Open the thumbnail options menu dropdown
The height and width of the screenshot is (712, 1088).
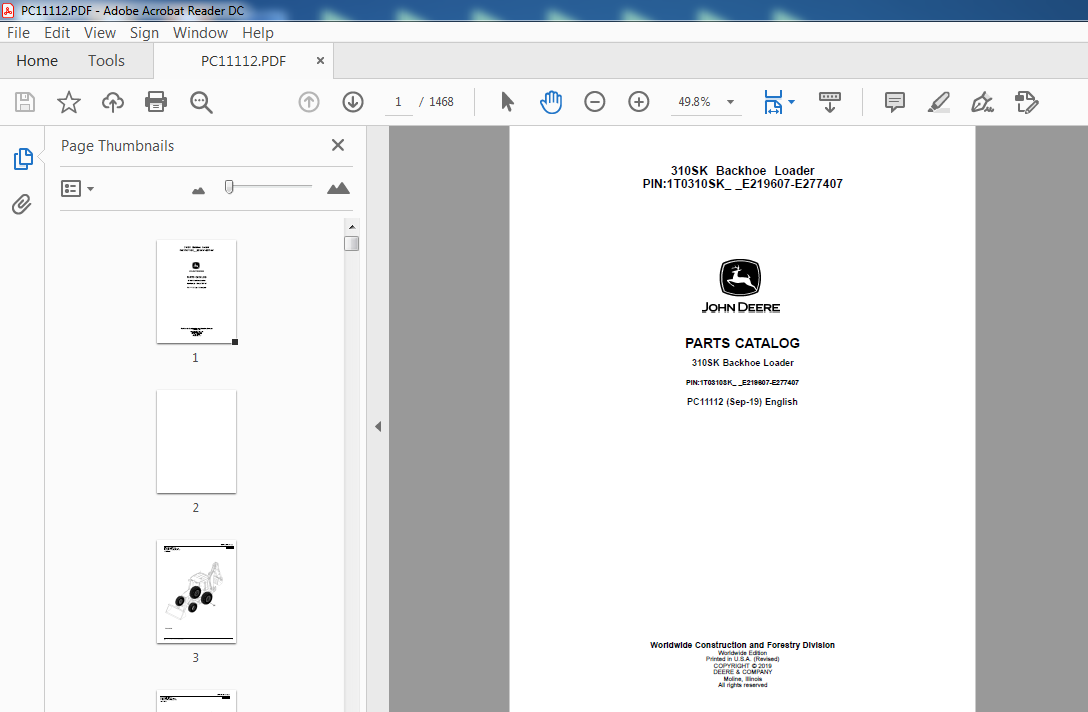click(x=77, y=188)
